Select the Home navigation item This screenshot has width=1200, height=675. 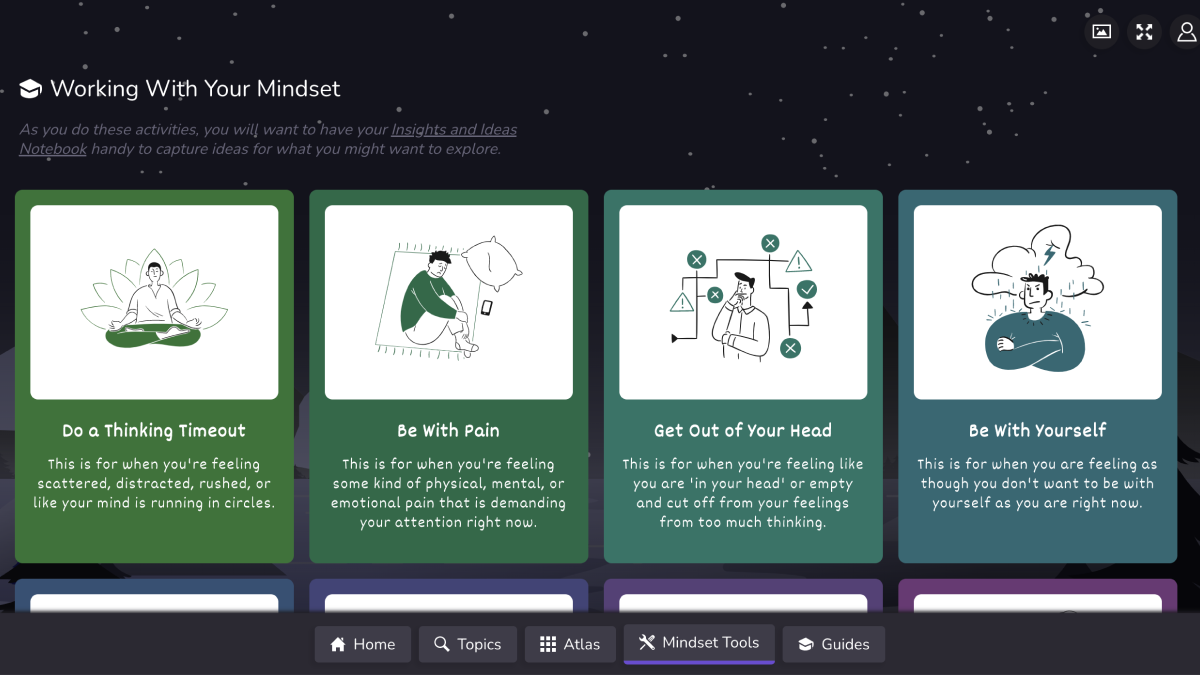[362, 644]
